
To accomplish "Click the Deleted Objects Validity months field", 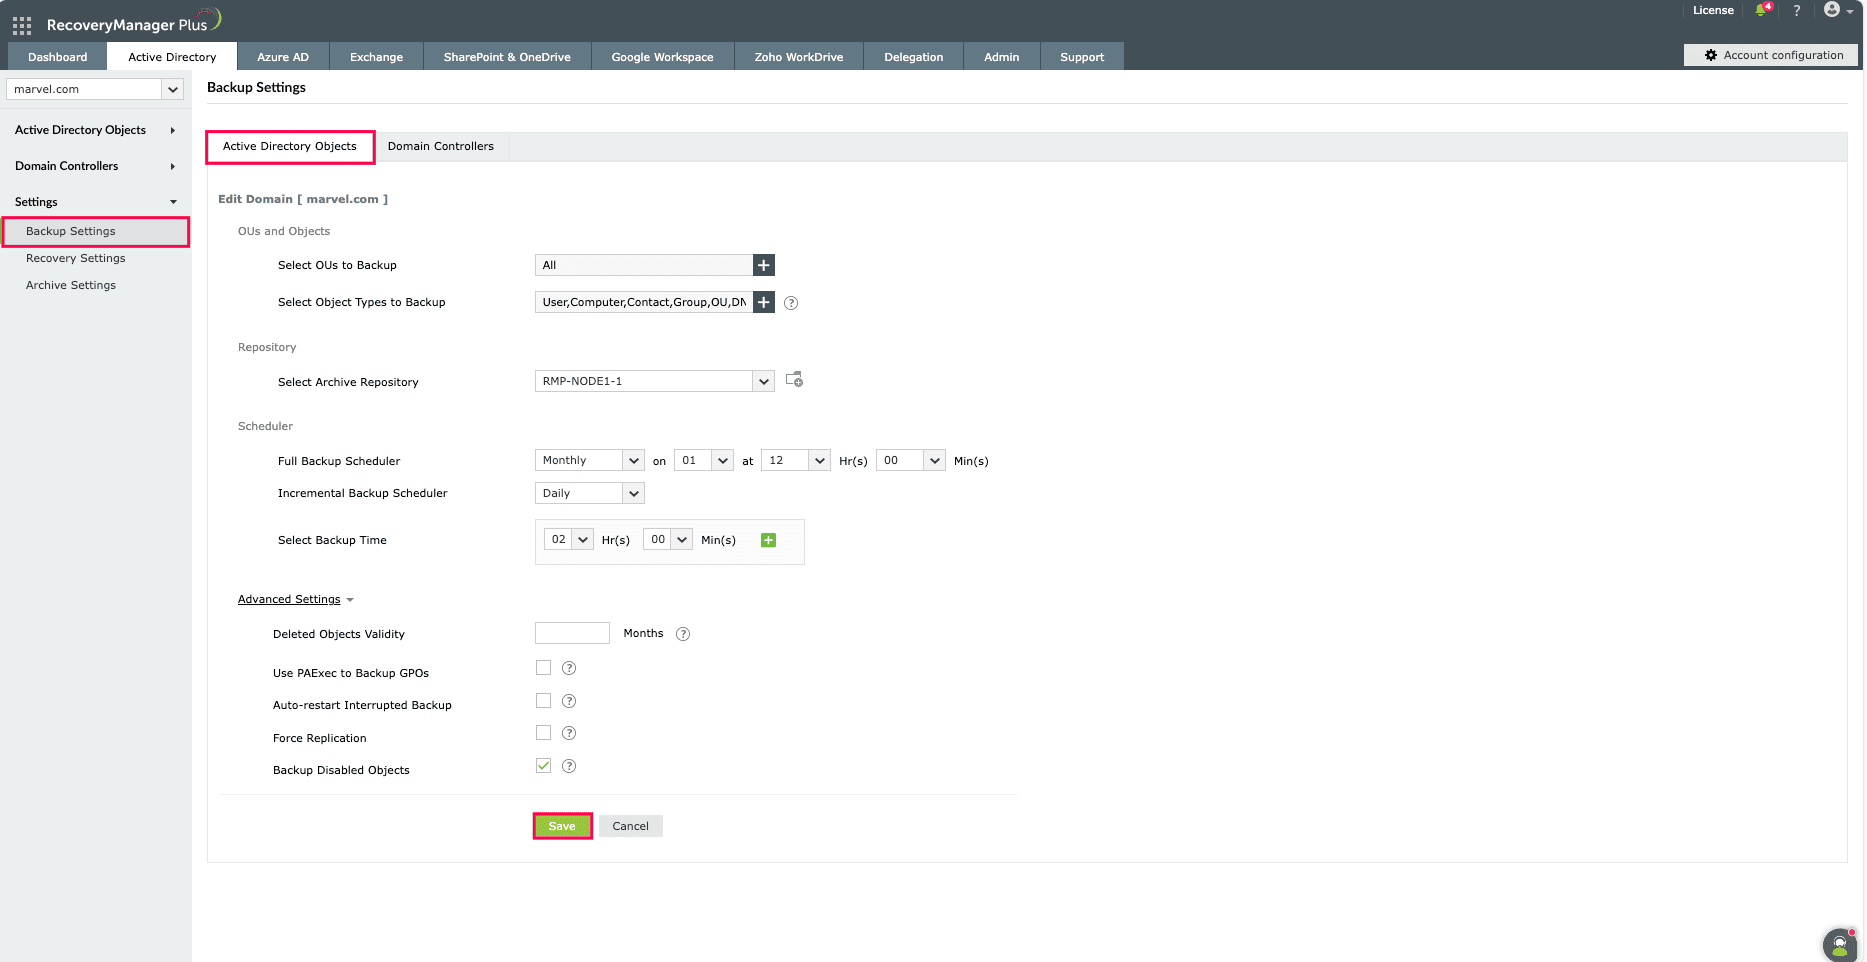I will click(x=572, y=633).
